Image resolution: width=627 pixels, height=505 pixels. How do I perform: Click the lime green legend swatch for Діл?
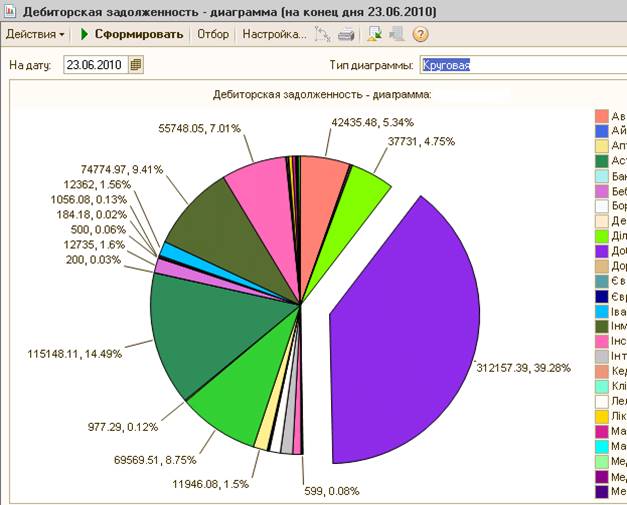(x=602, y=236)
